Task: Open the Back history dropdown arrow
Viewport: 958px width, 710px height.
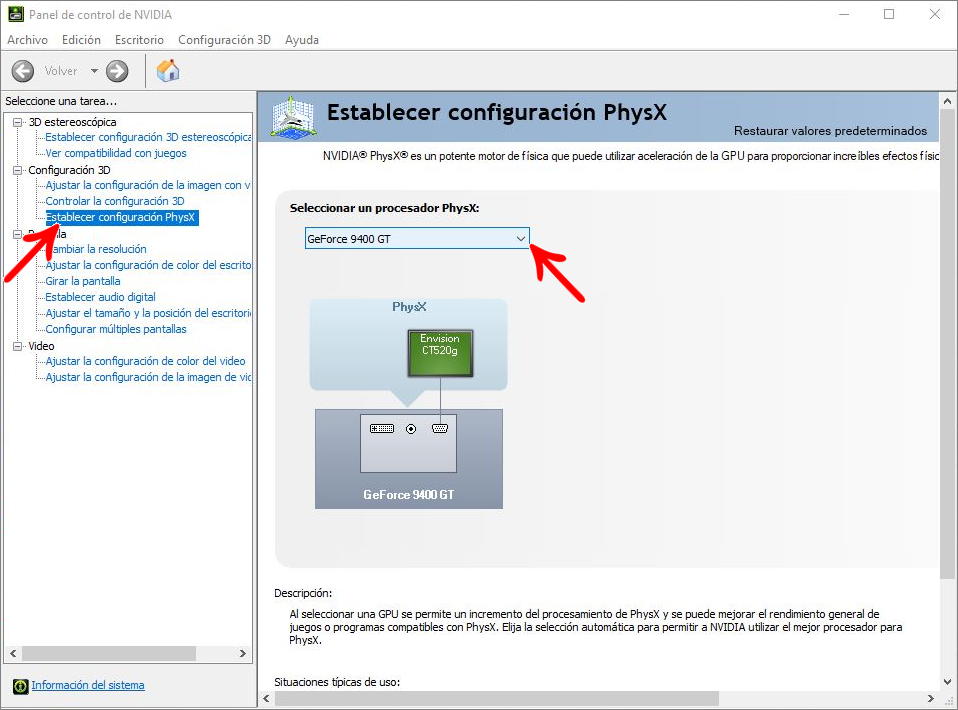Action: [x=94, y=71]
